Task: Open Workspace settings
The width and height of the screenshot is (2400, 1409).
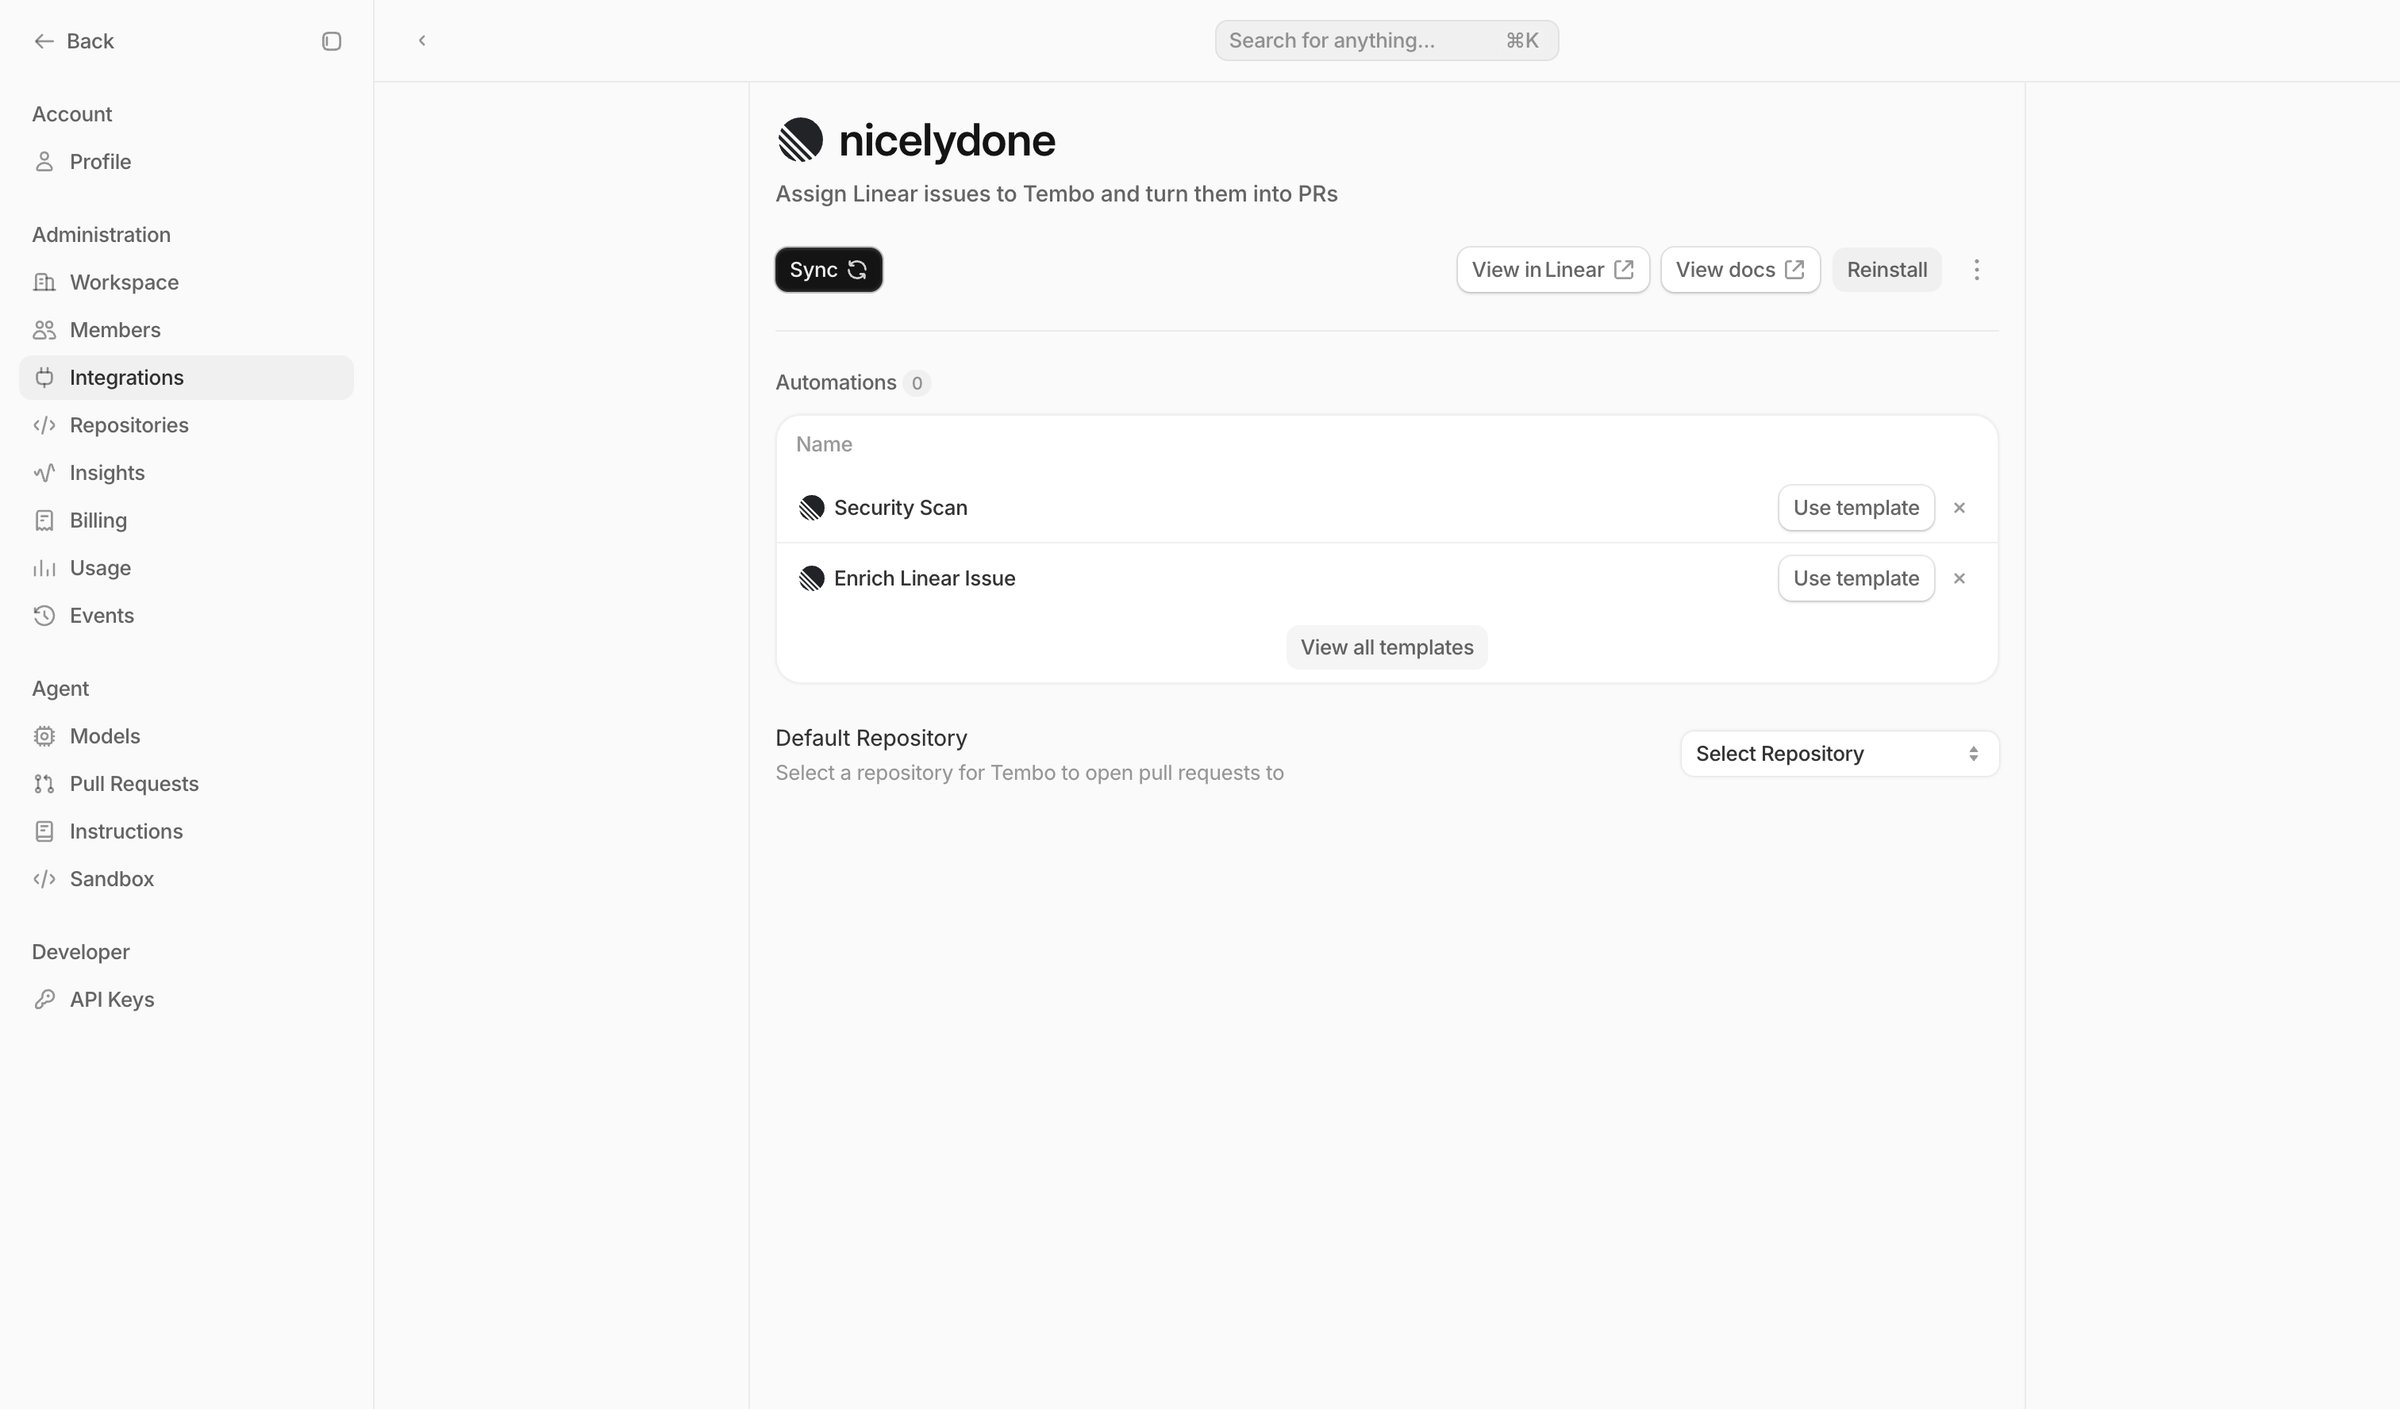Action: point(186,282)
